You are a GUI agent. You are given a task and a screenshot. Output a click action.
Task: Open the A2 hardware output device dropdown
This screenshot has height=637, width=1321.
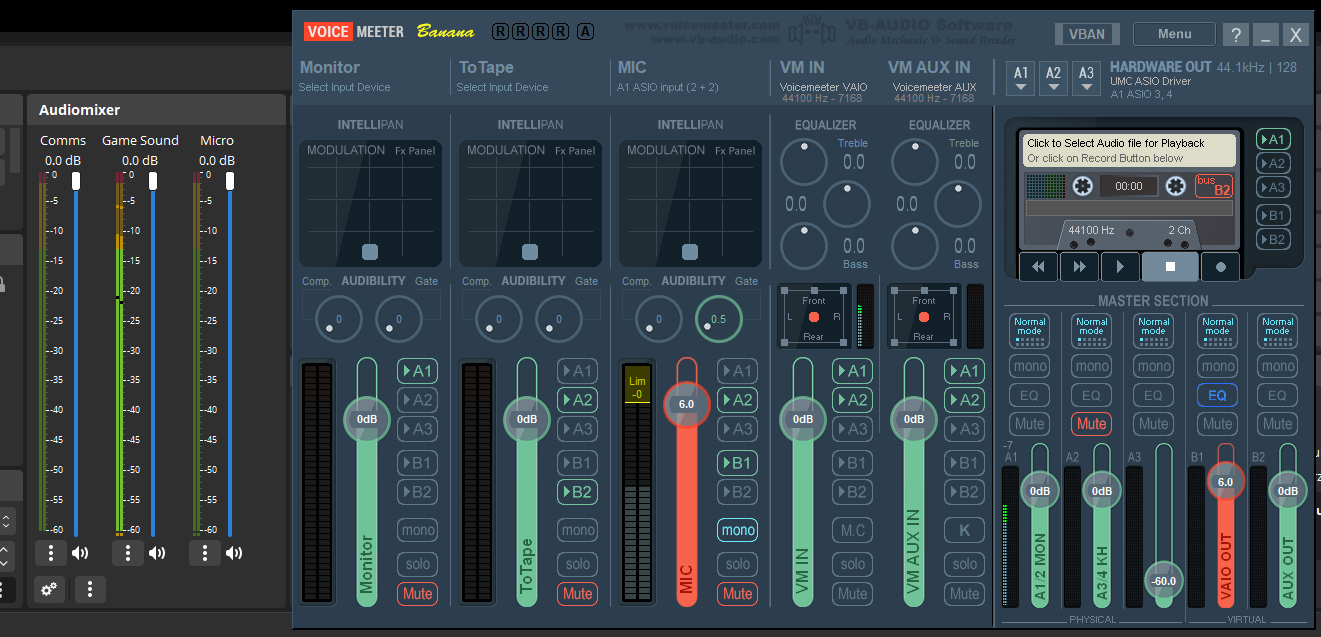click(1054, 78)
